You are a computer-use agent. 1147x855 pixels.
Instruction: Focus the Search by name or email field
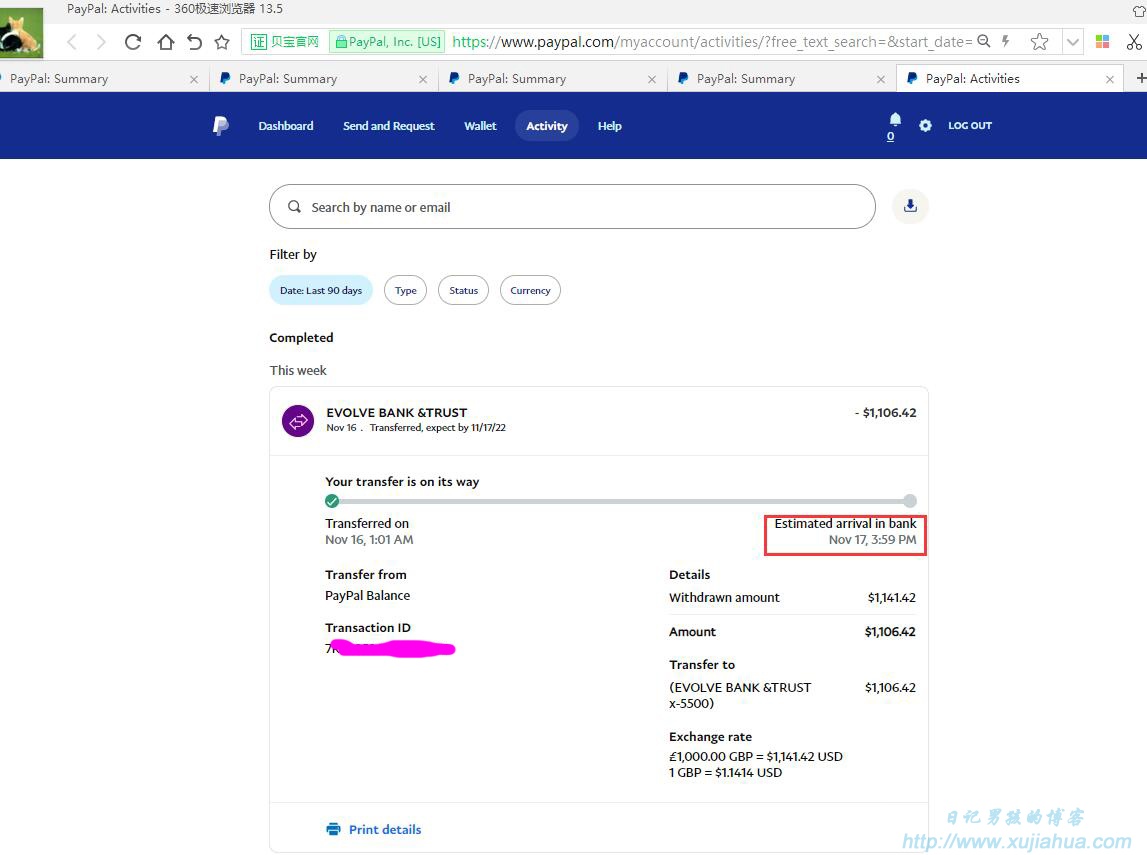point(572,207)
